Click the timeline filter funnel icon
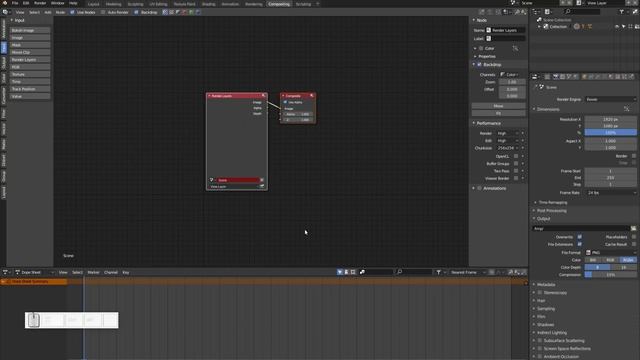640x360 pixels. point(438,272)
